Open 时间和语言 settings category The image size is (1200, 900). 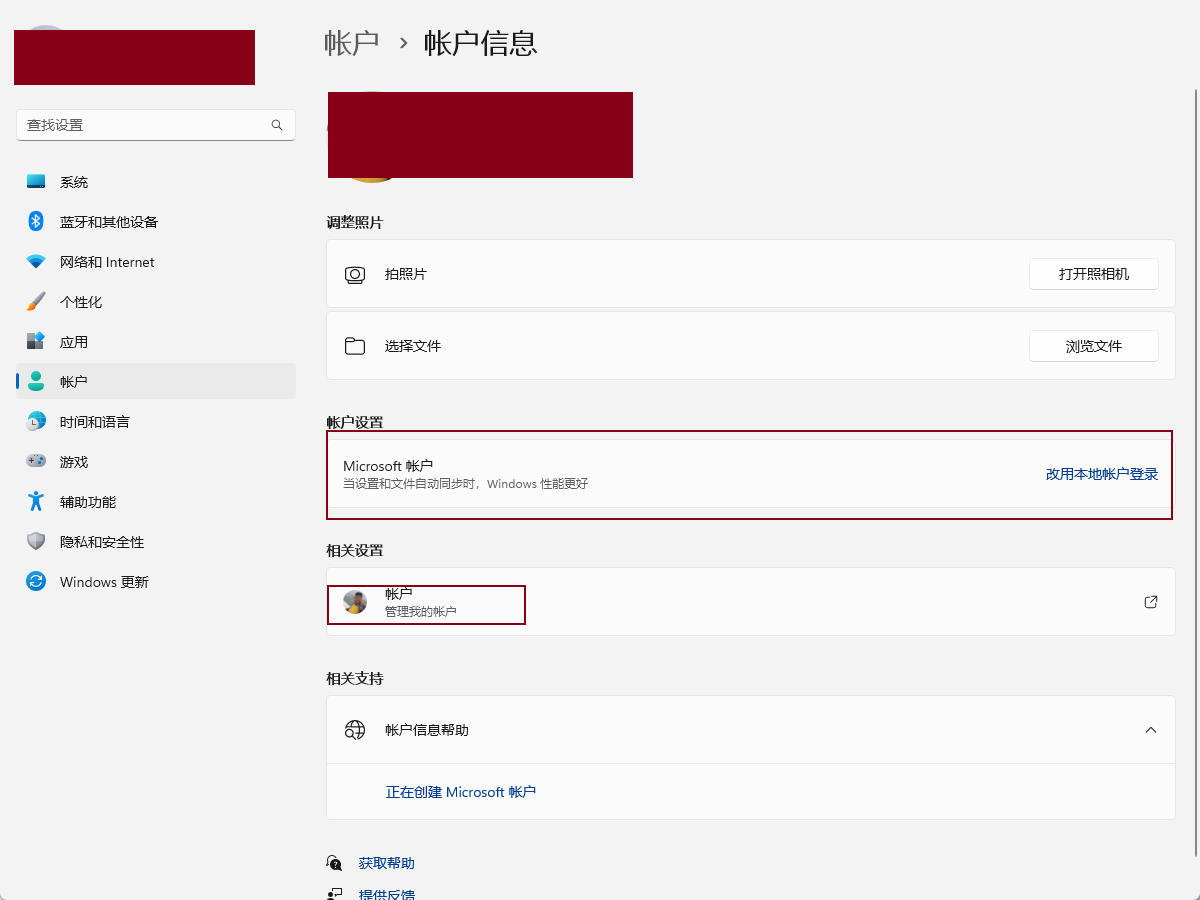point(94,422)
